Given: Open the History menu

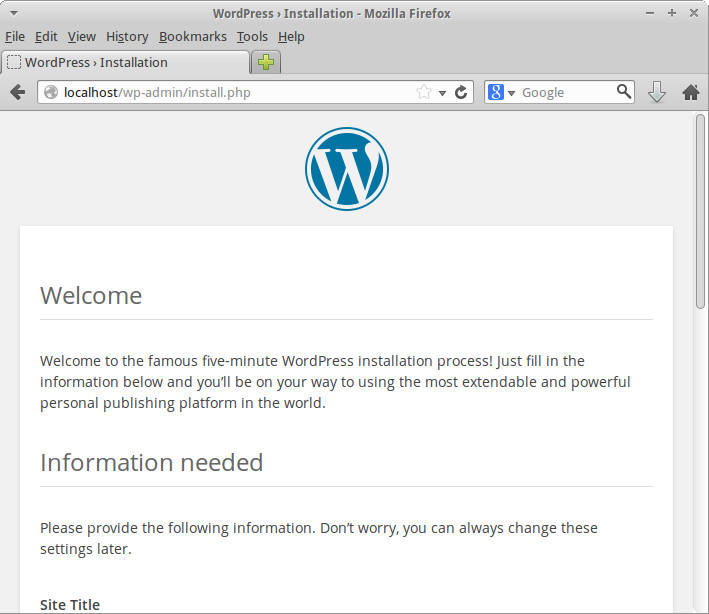Looking at the screenshot, I should [127, 37].
